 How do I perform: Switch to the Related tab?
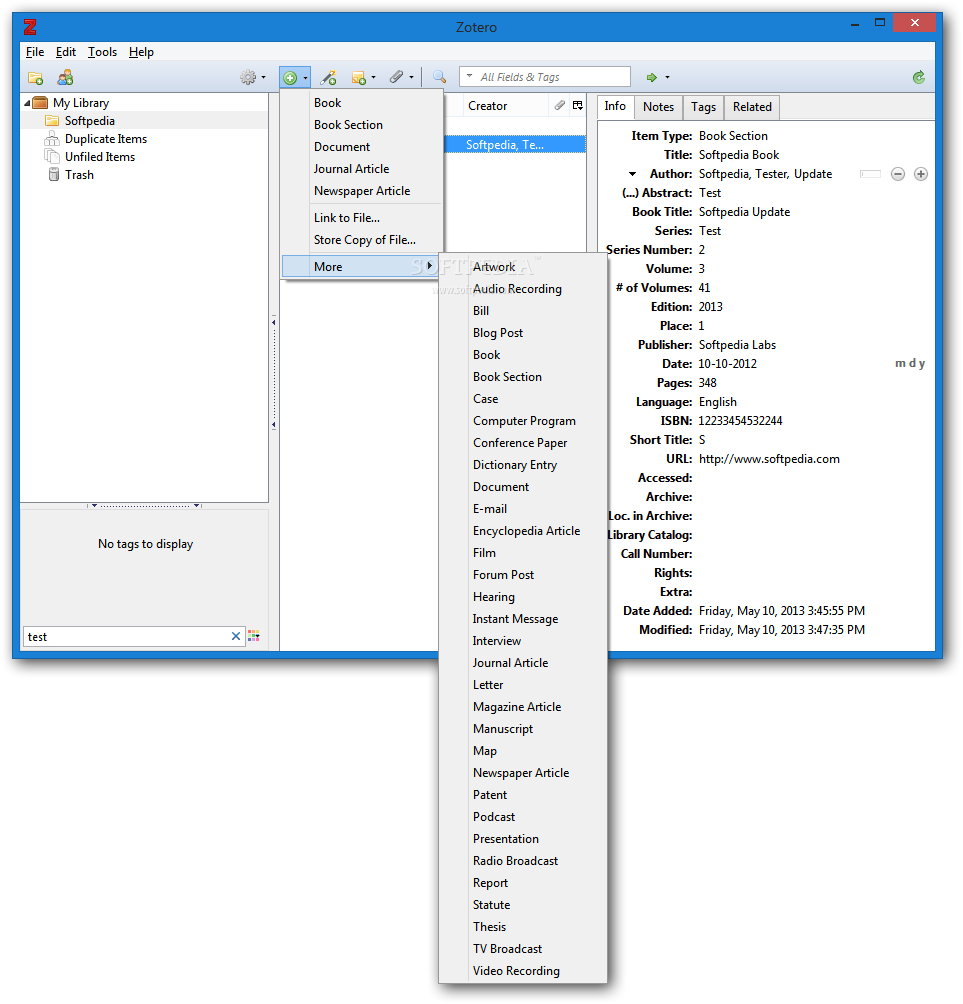point(752,107)
